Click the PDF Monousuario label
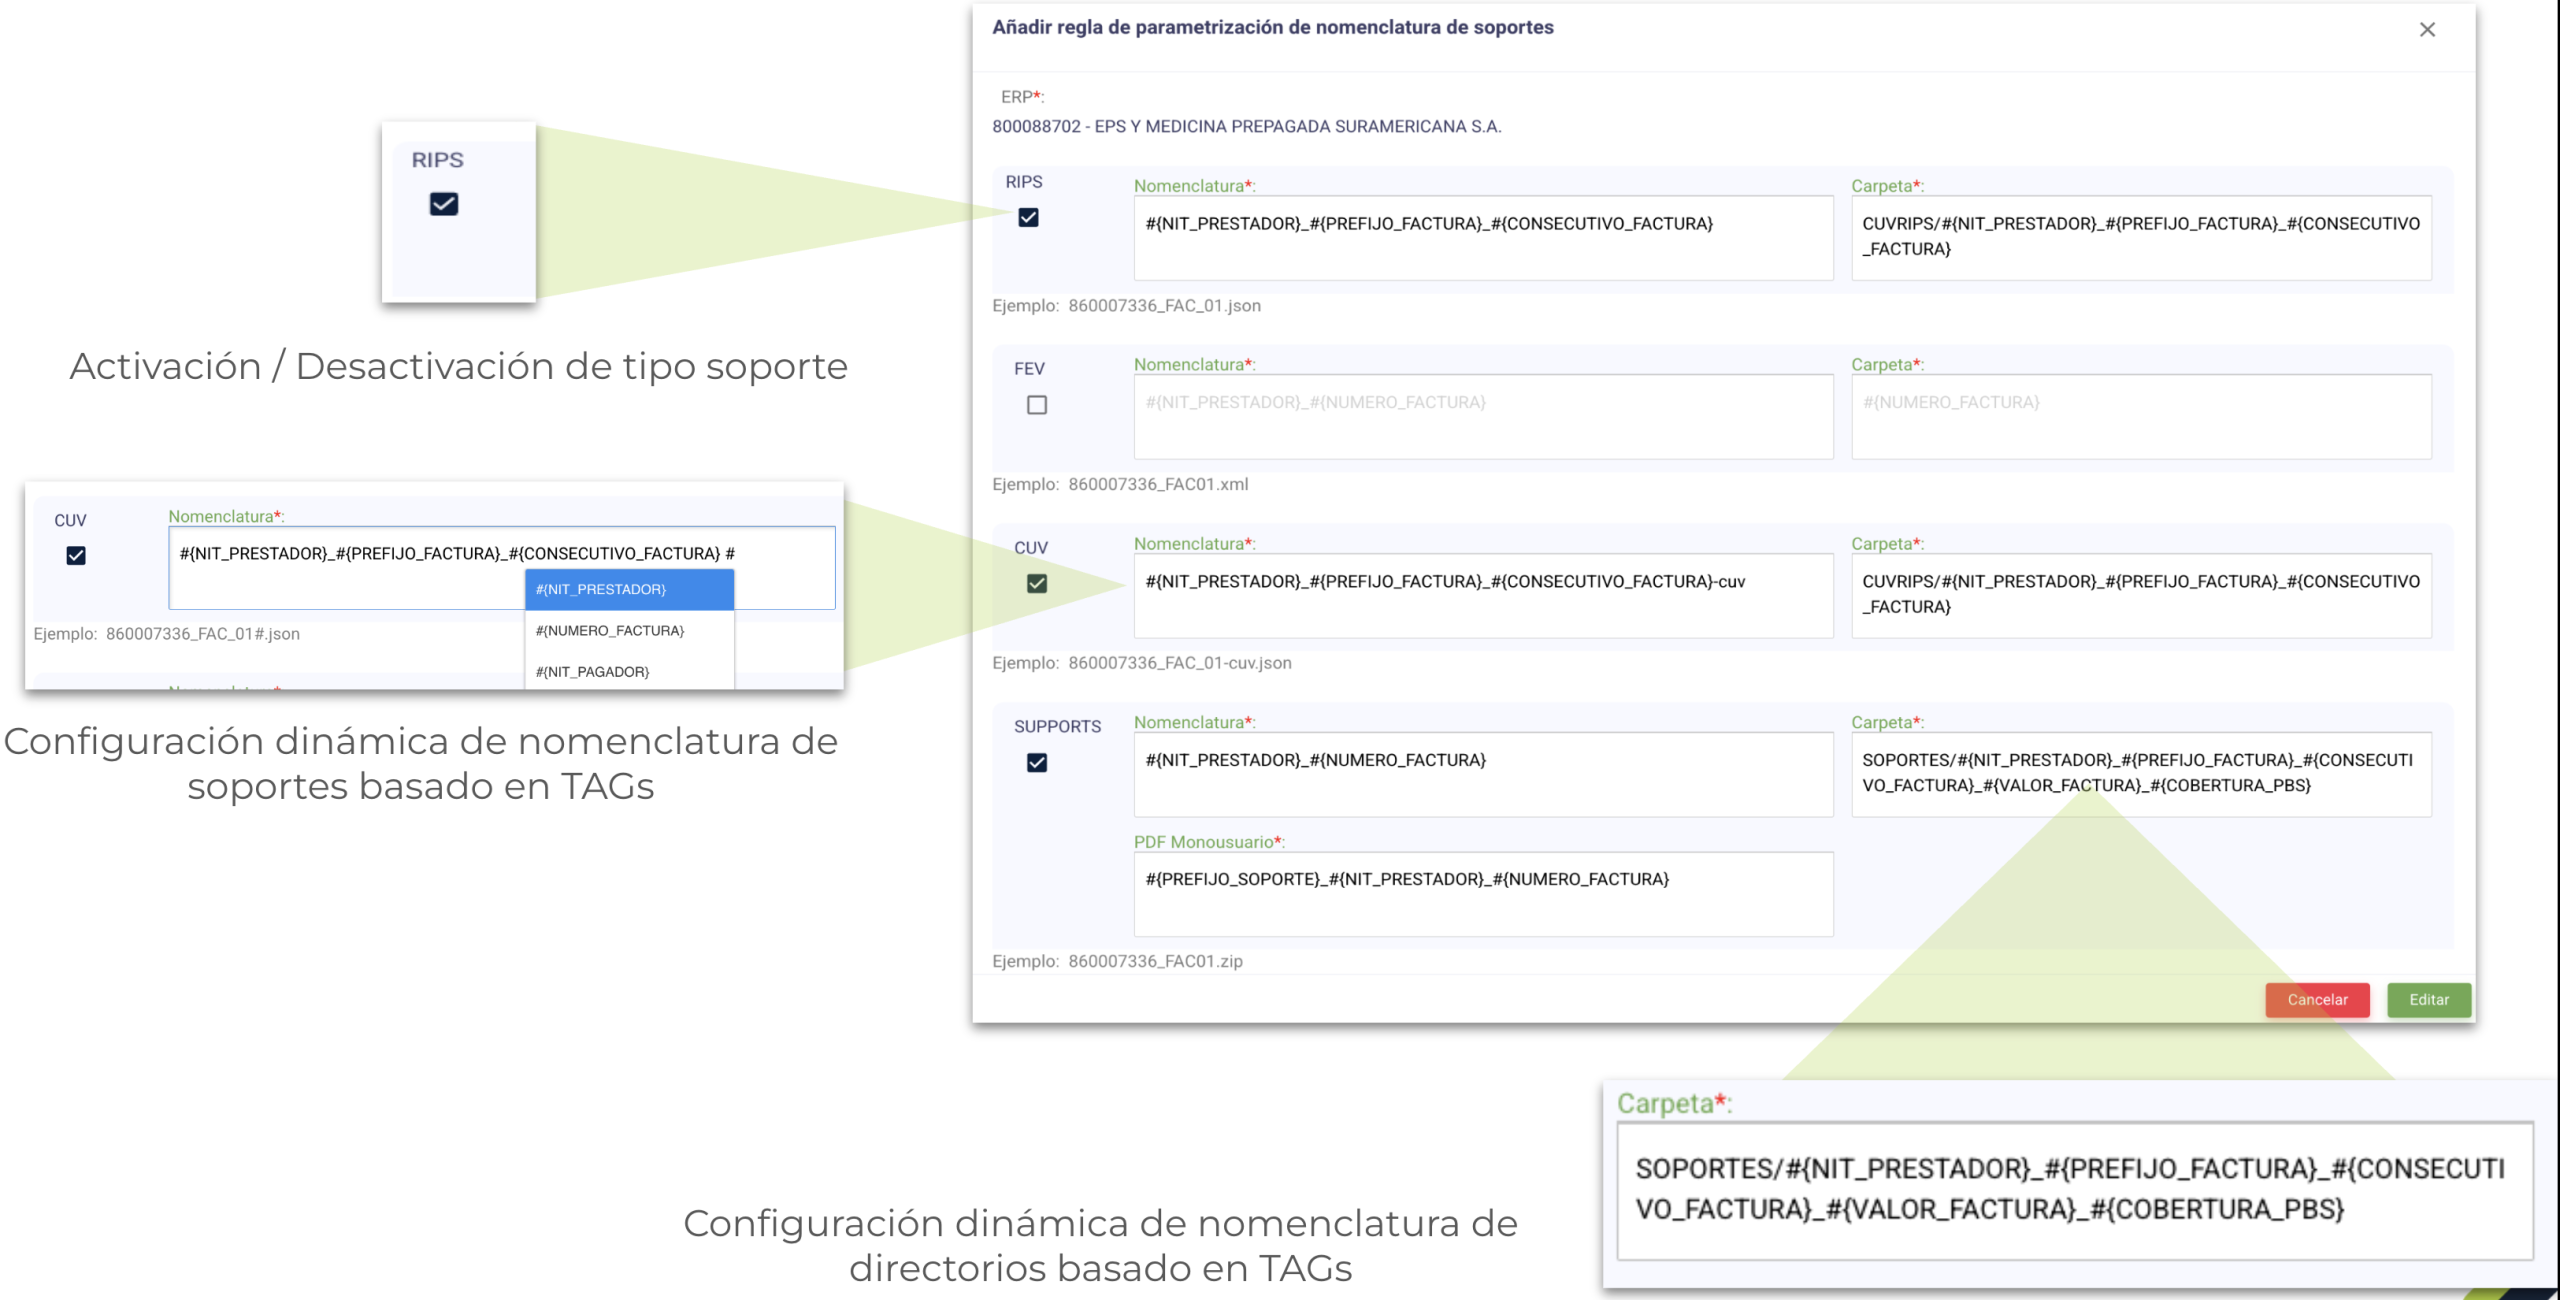The image size is (2560, 1300). tap(1208, 842)
